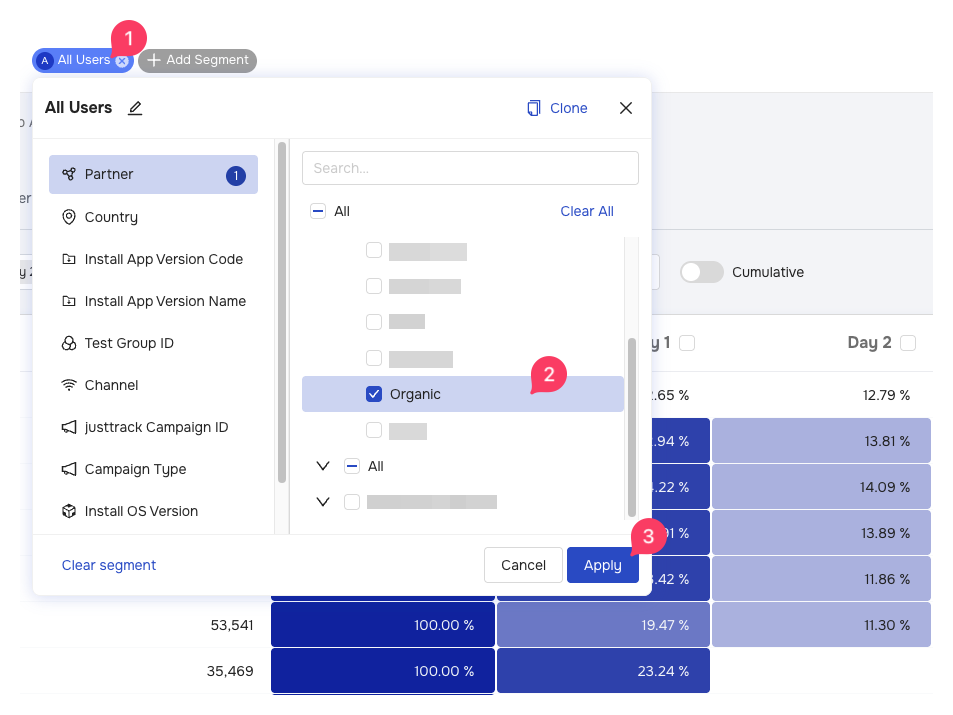Remove the All Users segment chip

pos(121,61)
